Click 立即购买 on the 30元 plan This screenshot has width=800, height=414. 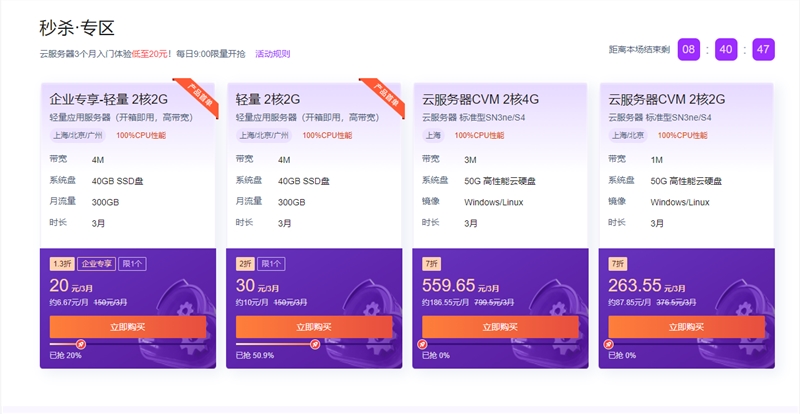coord(314,327)
